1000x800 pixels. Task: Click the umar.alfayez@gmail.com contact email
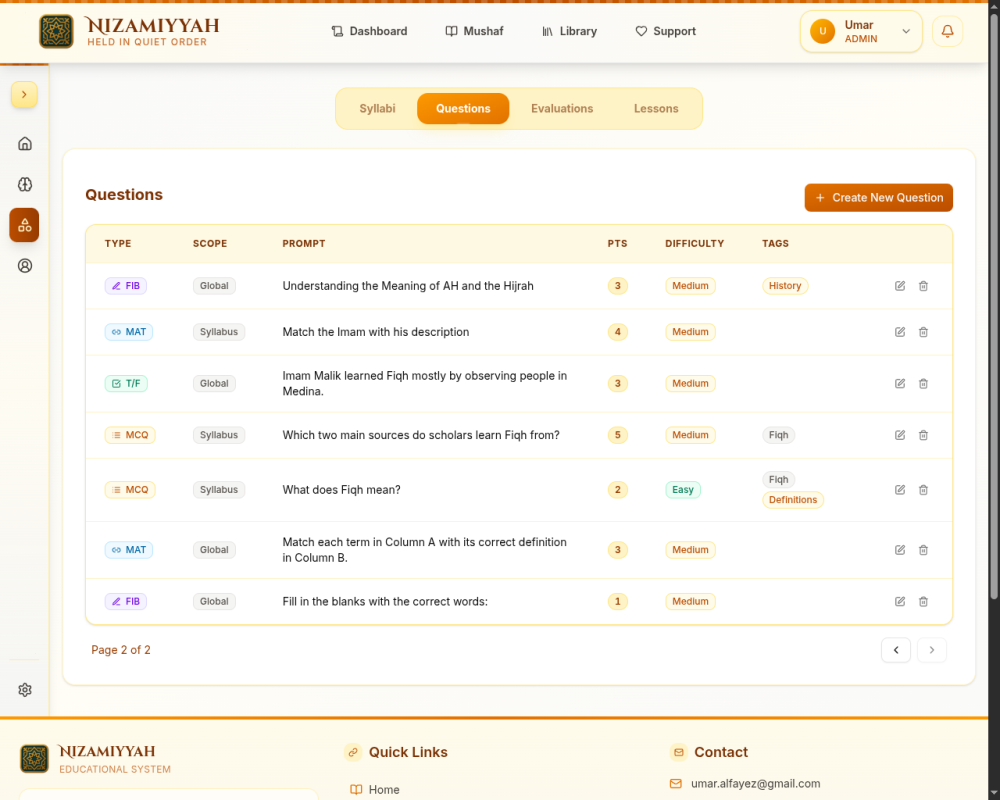tap(755, 783)
